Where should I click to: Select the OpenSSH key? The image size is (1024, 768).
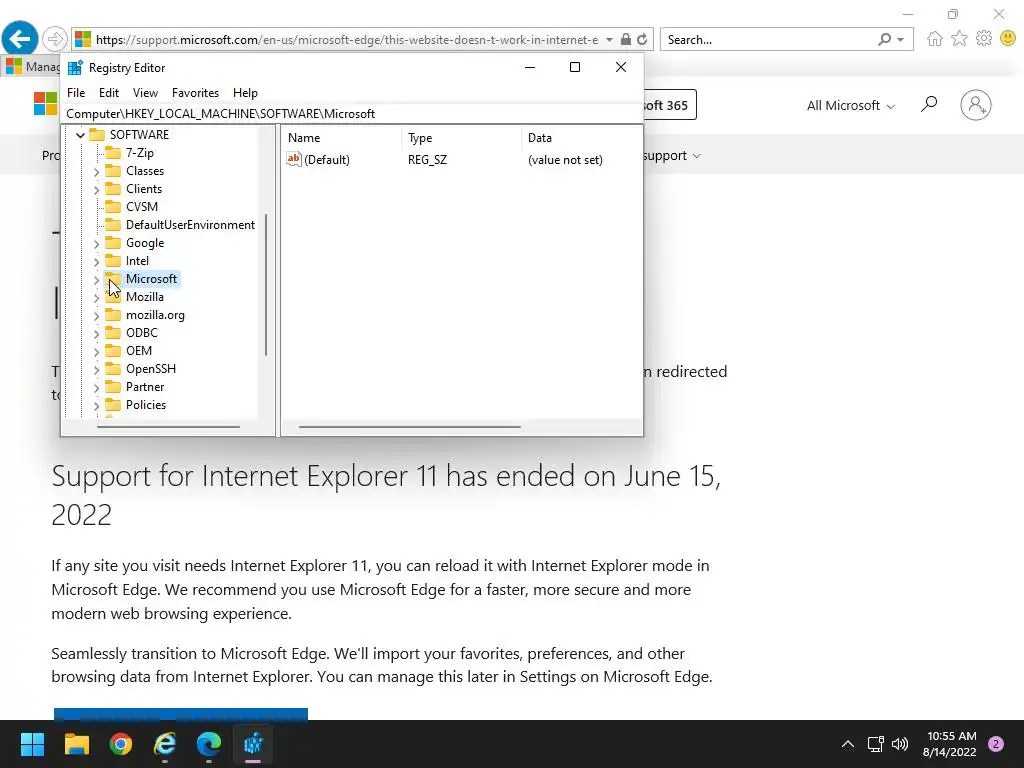click(151, 368)
